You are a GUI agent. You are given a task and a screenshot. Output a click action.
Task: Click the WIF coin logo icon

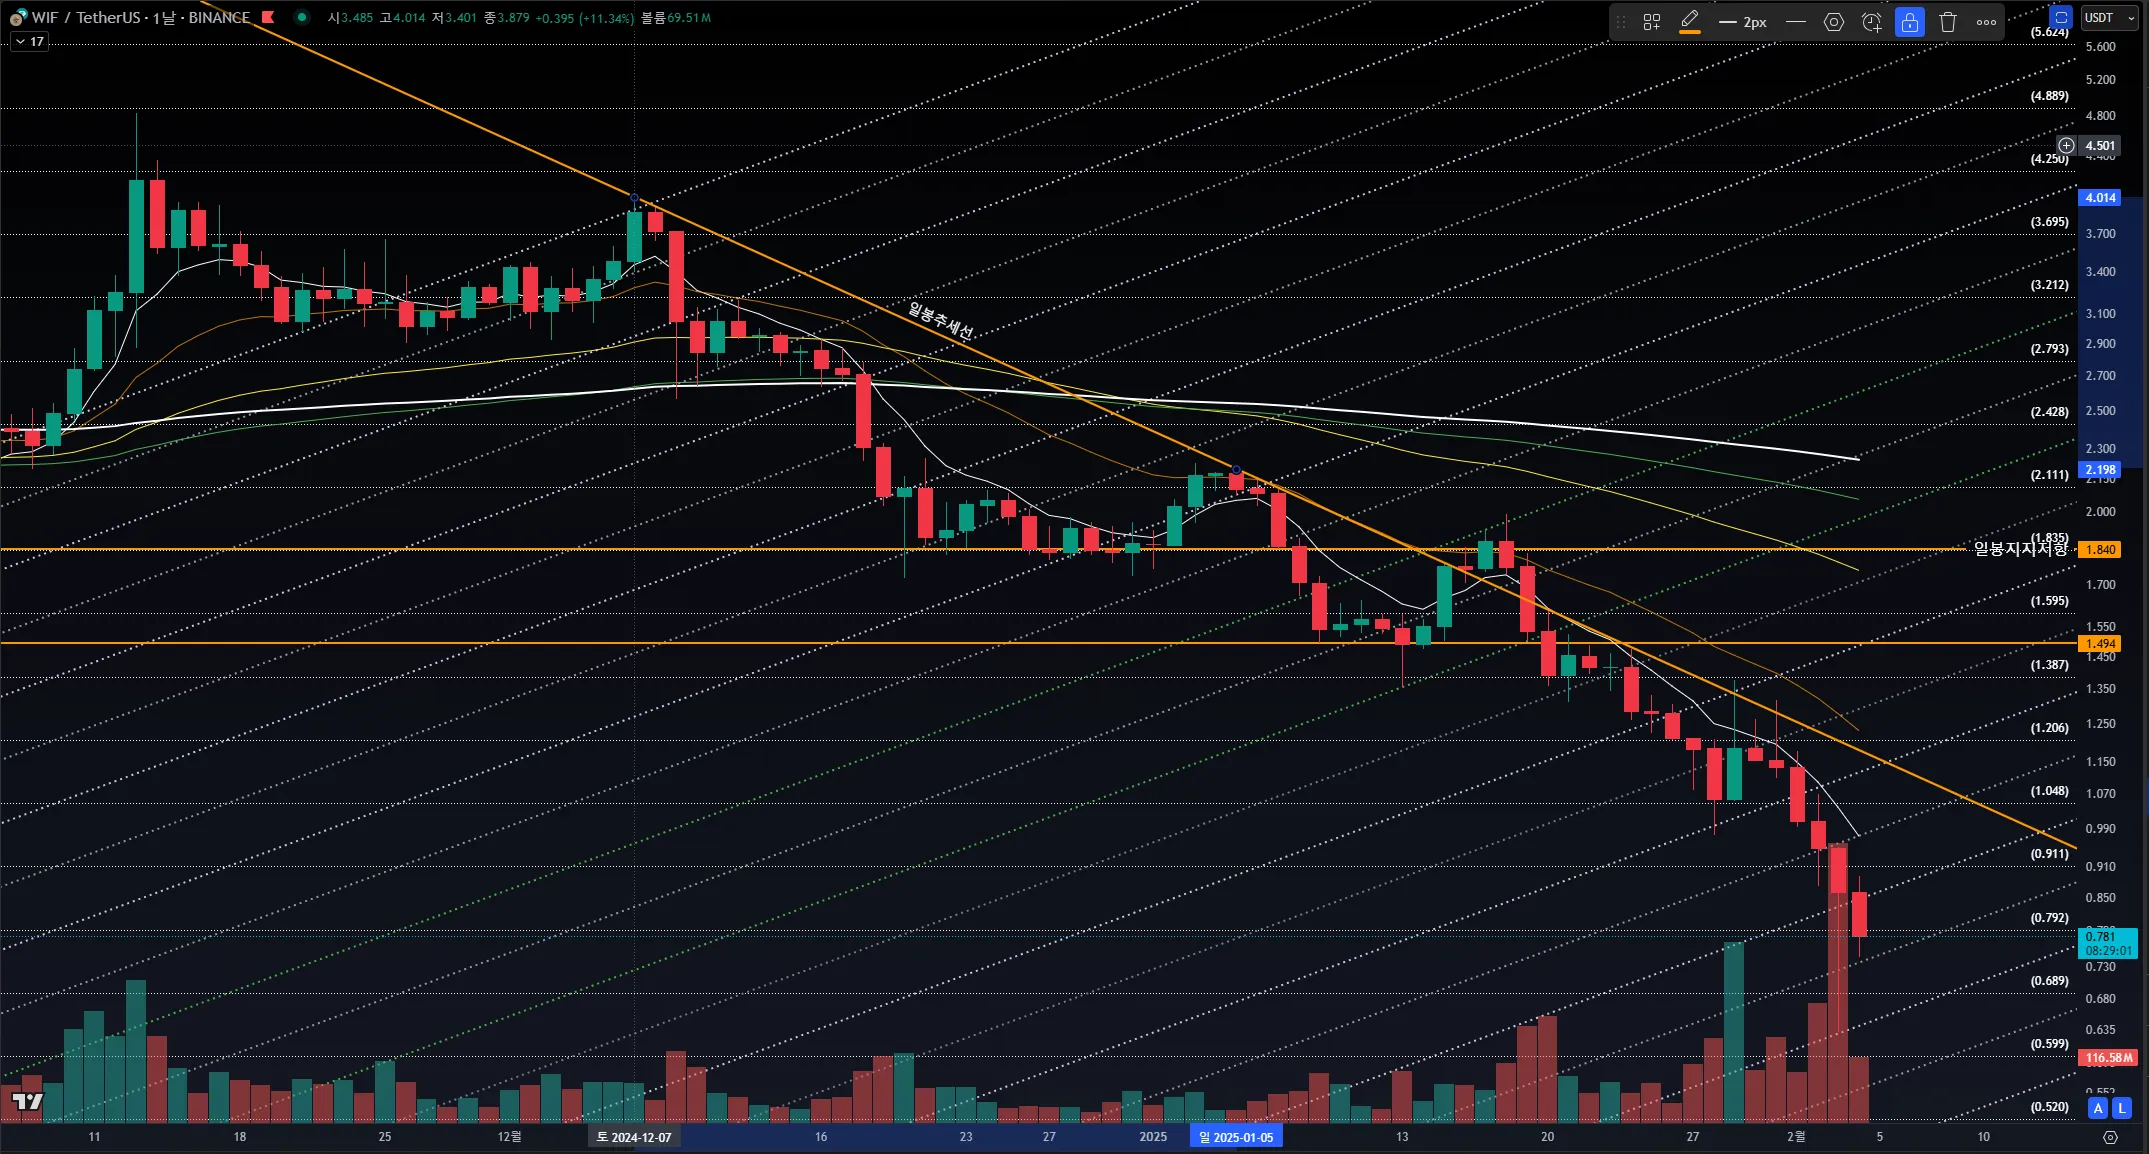click(x=18, y=18)
